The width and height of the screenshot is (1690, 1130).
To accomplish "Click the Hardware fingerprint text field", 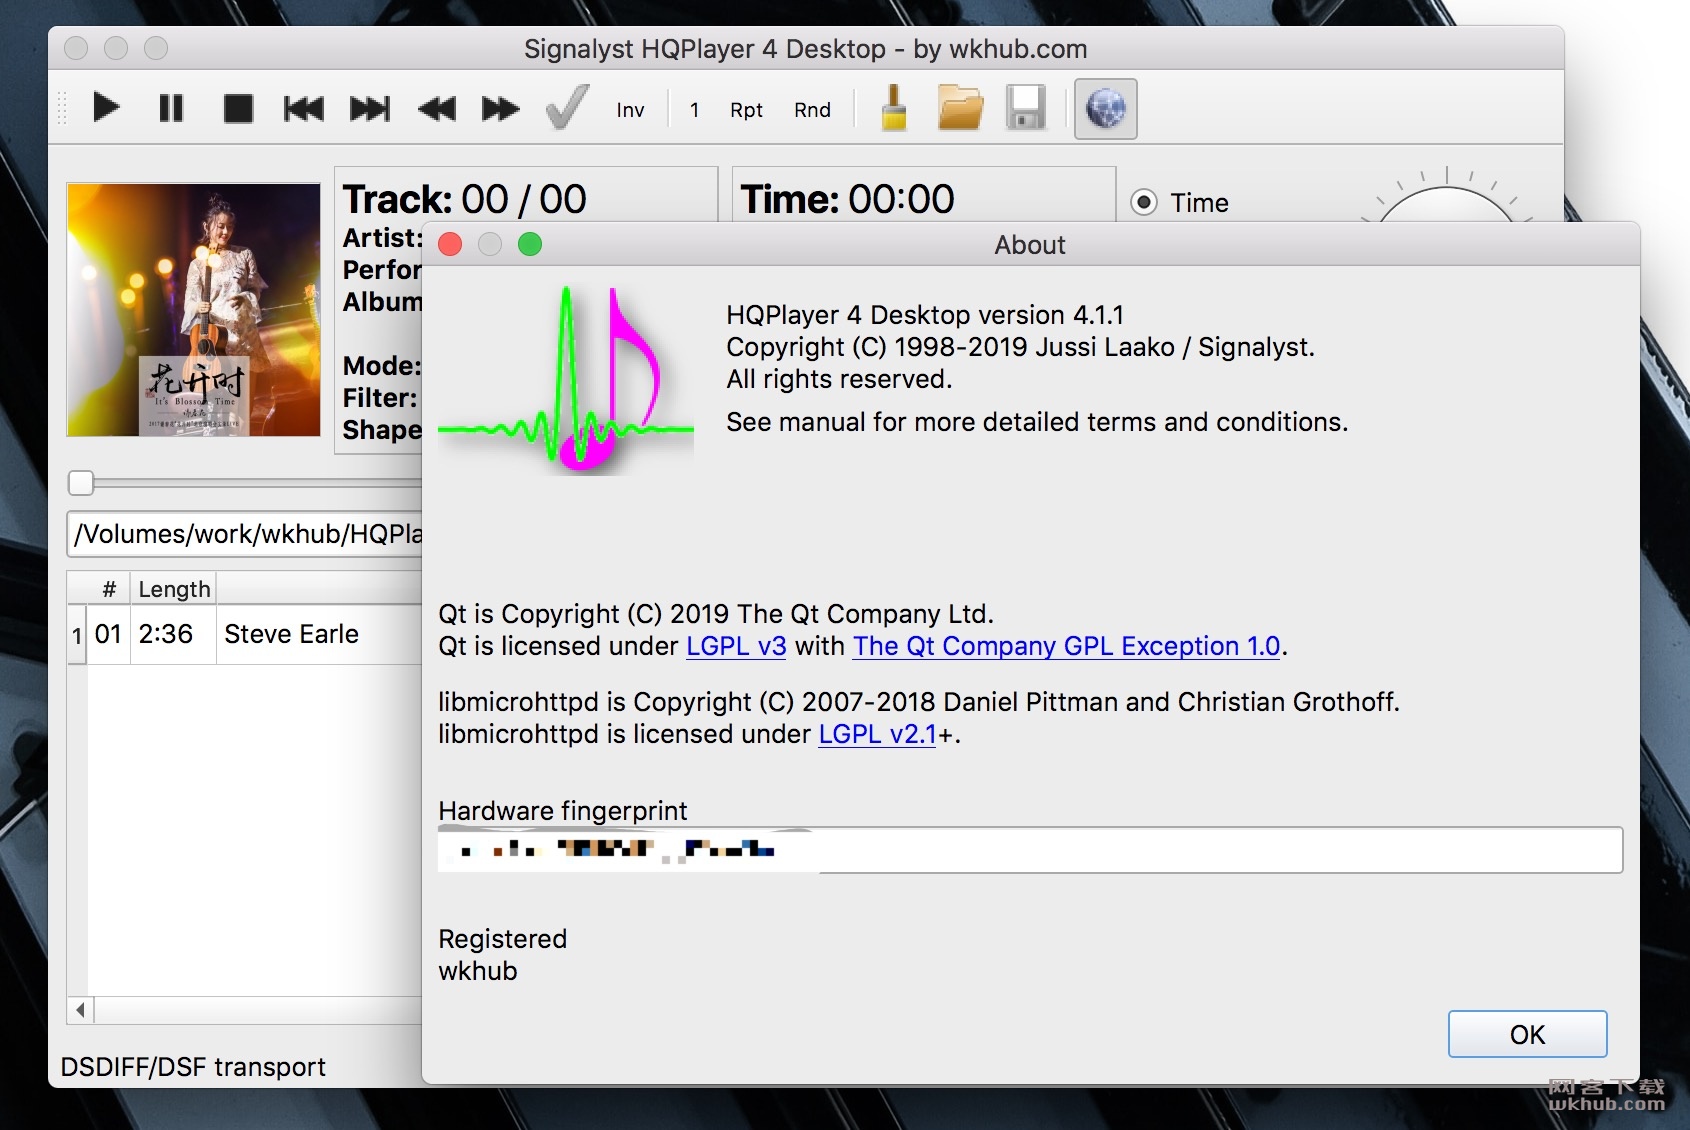I will point(1030,850).
